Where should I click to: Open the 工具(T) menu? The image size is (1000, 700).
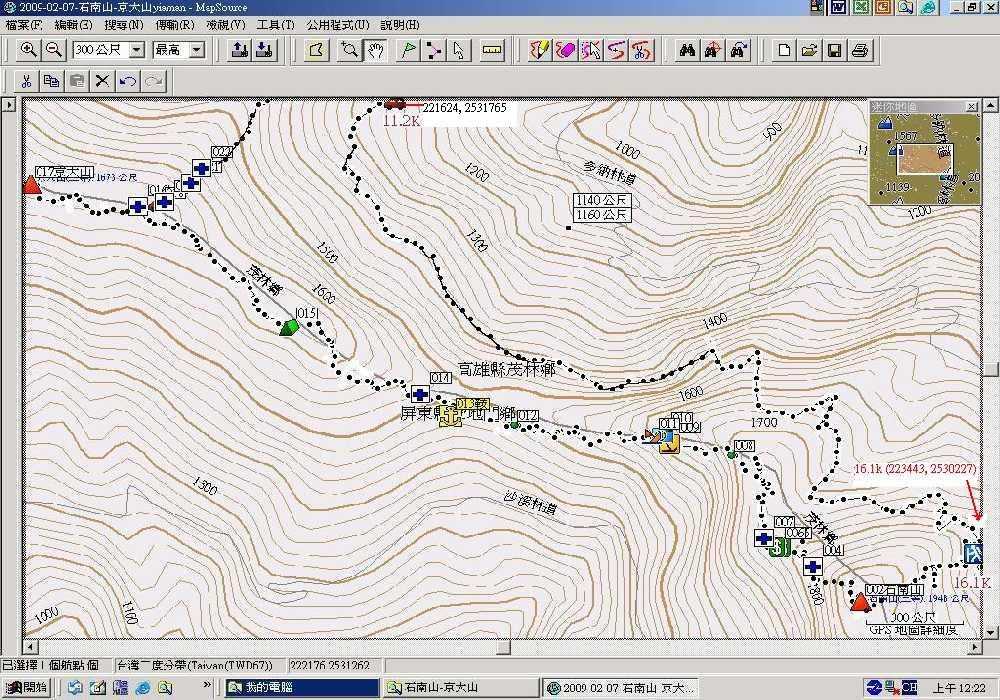pos(275,24)
